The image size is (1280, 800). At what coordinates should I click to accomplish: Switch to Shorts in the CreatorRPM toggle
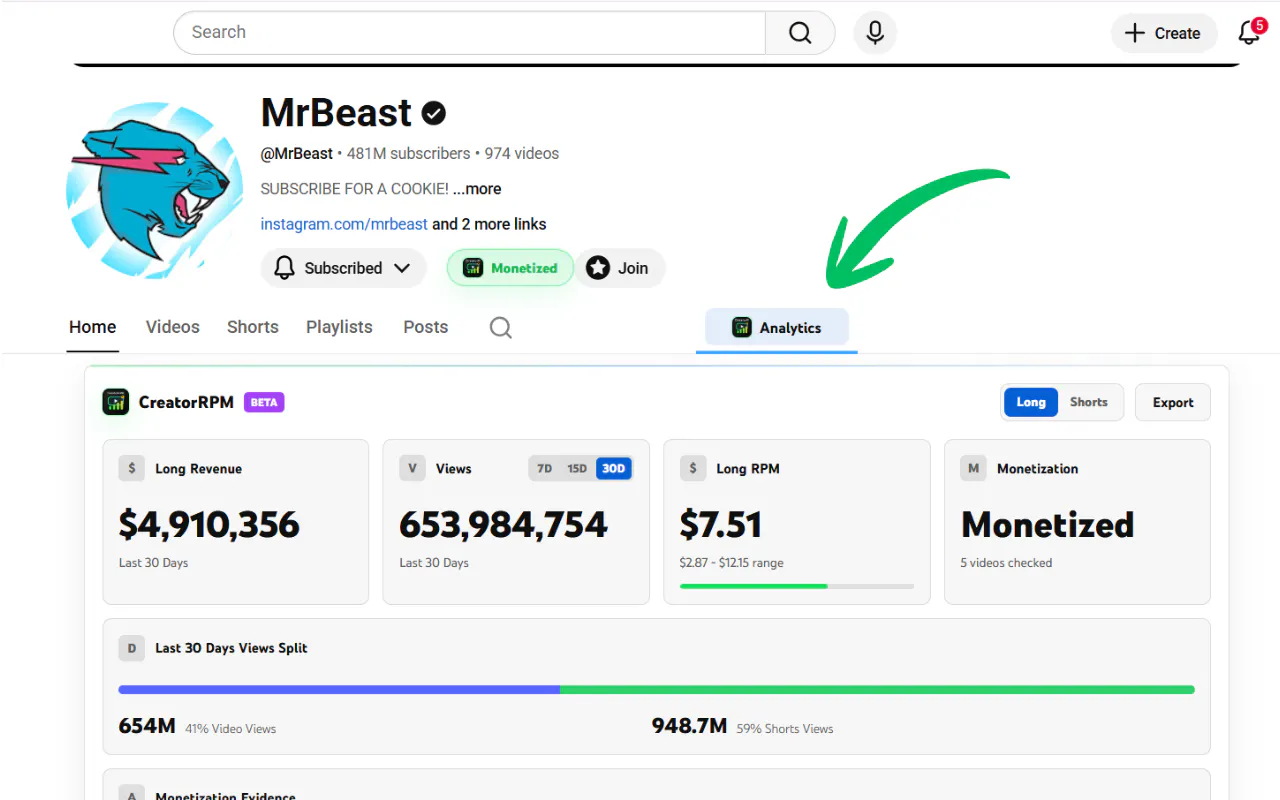pyautogui.click(x=1089, y=402)
